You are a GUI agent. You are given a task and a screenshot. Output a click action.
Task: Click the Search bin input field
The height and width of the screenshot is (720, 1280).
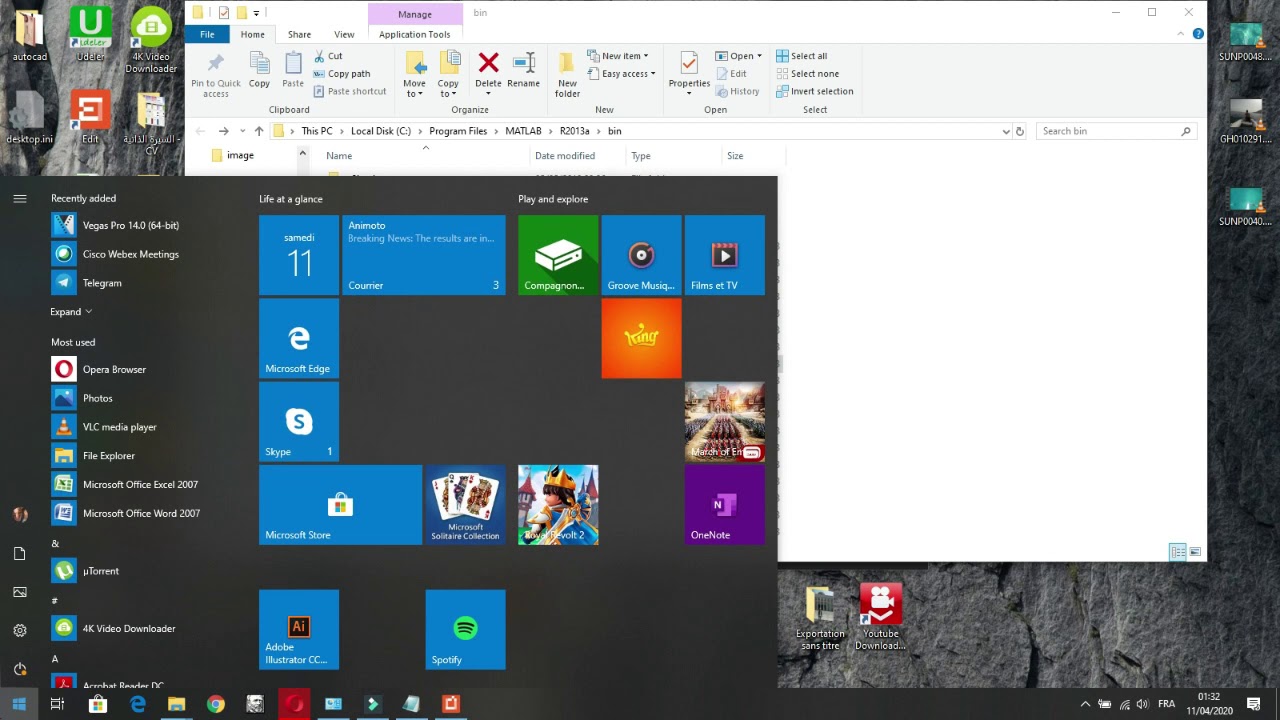click(1110, 131)
